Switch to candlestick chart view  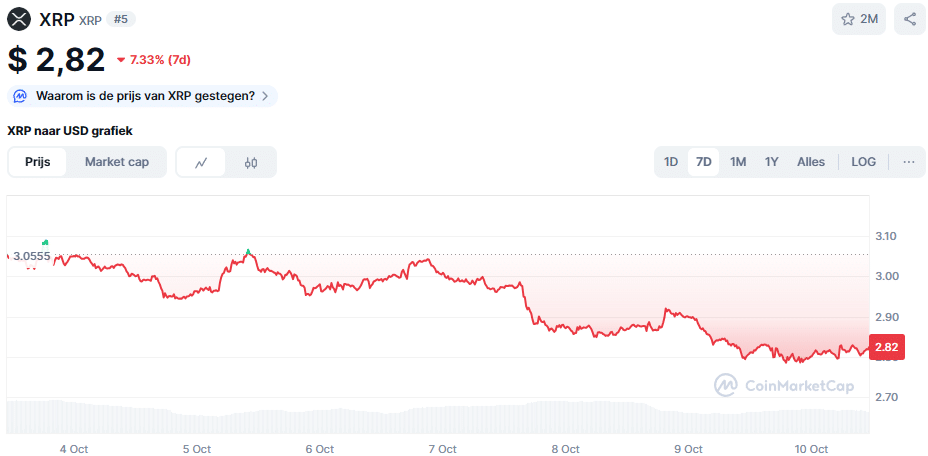point(251,162)
